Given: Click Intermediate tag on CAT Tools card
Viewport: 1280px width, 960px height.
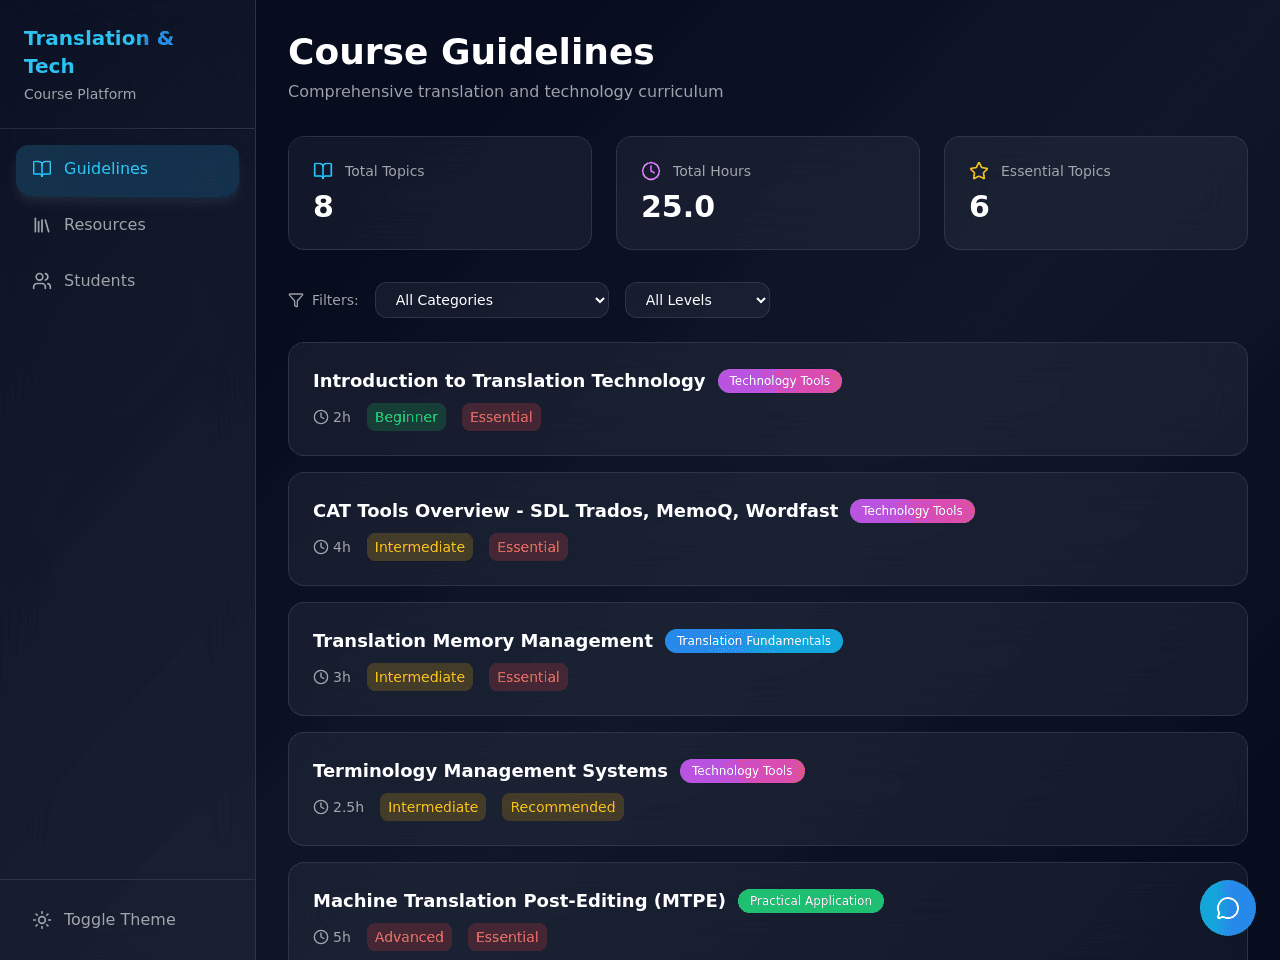Looking at the screenshot, I should point(420,547).
